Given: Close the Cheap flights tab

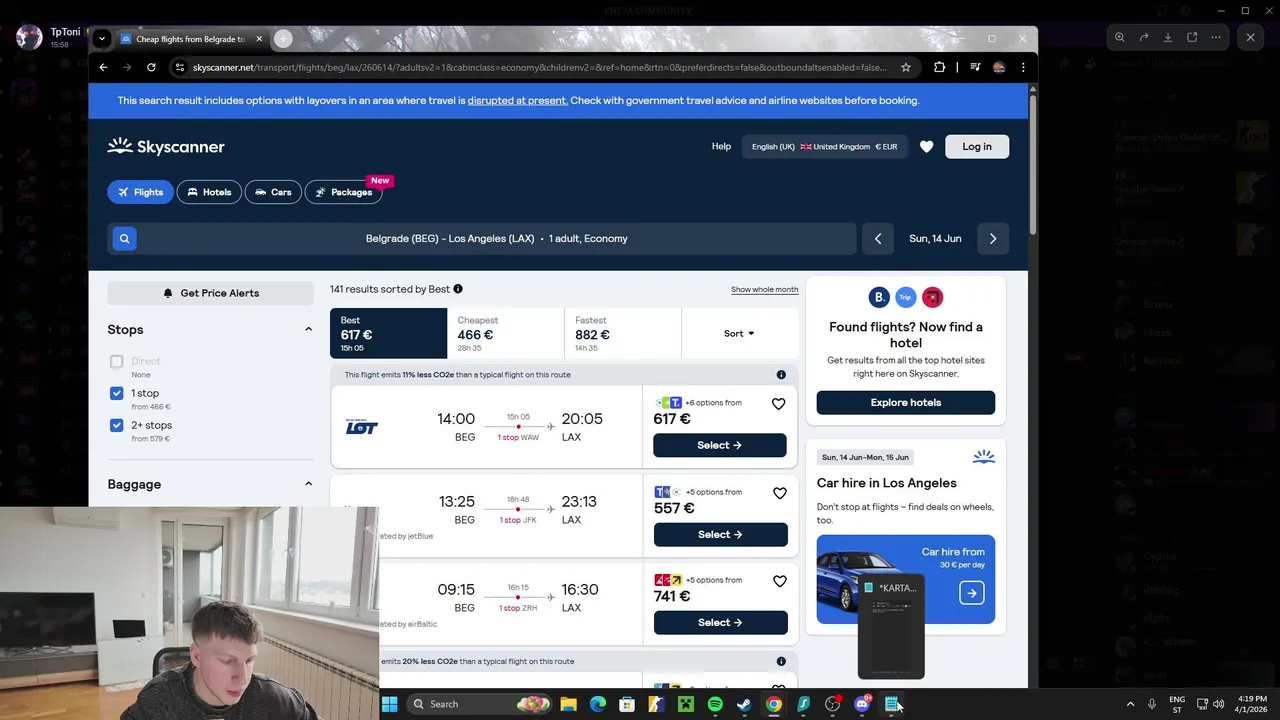Looking at the screenshot, I should 259,39.
